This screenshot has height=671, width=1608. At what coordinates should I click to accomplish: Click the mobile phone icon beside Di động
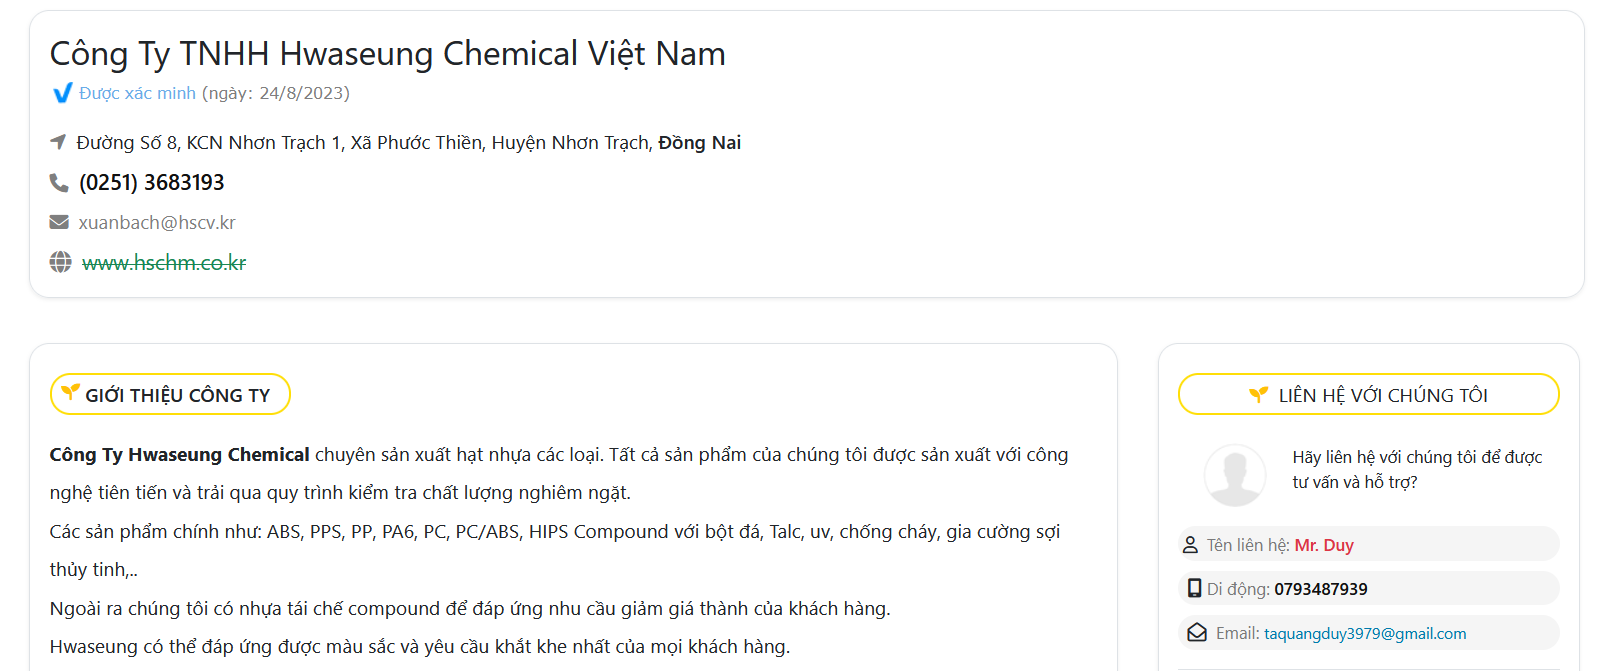click(1194, 588)
